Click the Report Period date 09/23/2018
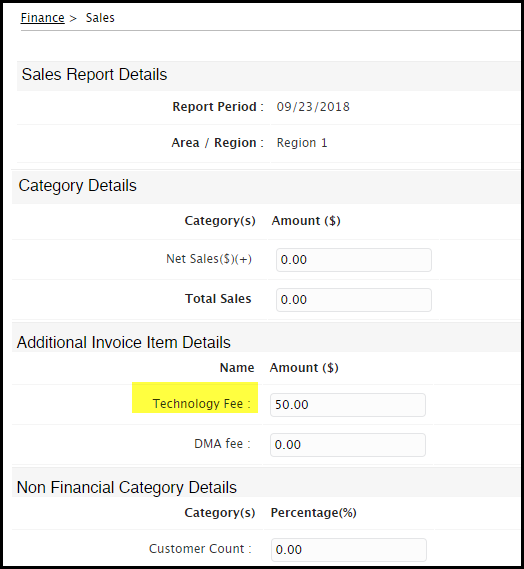This screenshot has width=524, height=569. [313, 107]
